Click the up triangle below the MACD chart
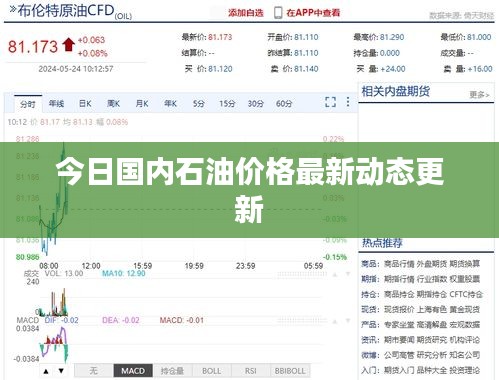Image resolution: width=499 pixels, height=380 pixels. pos(46,371)
